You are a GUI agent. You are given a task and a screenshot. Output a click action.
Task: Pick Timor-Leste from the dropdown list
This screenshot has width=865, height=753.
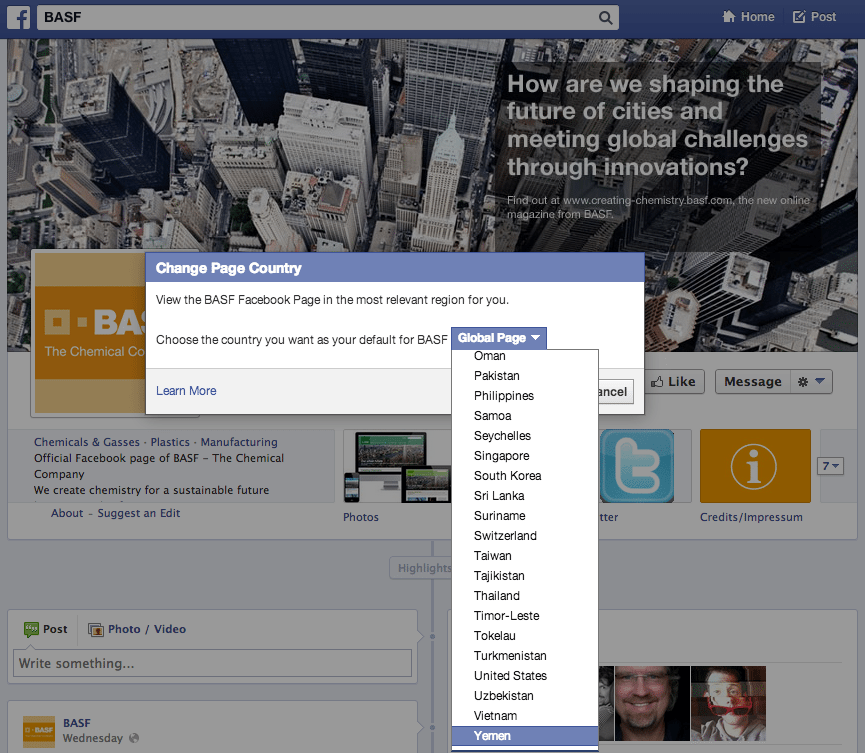pyautogui.click(x=525, y=616)
